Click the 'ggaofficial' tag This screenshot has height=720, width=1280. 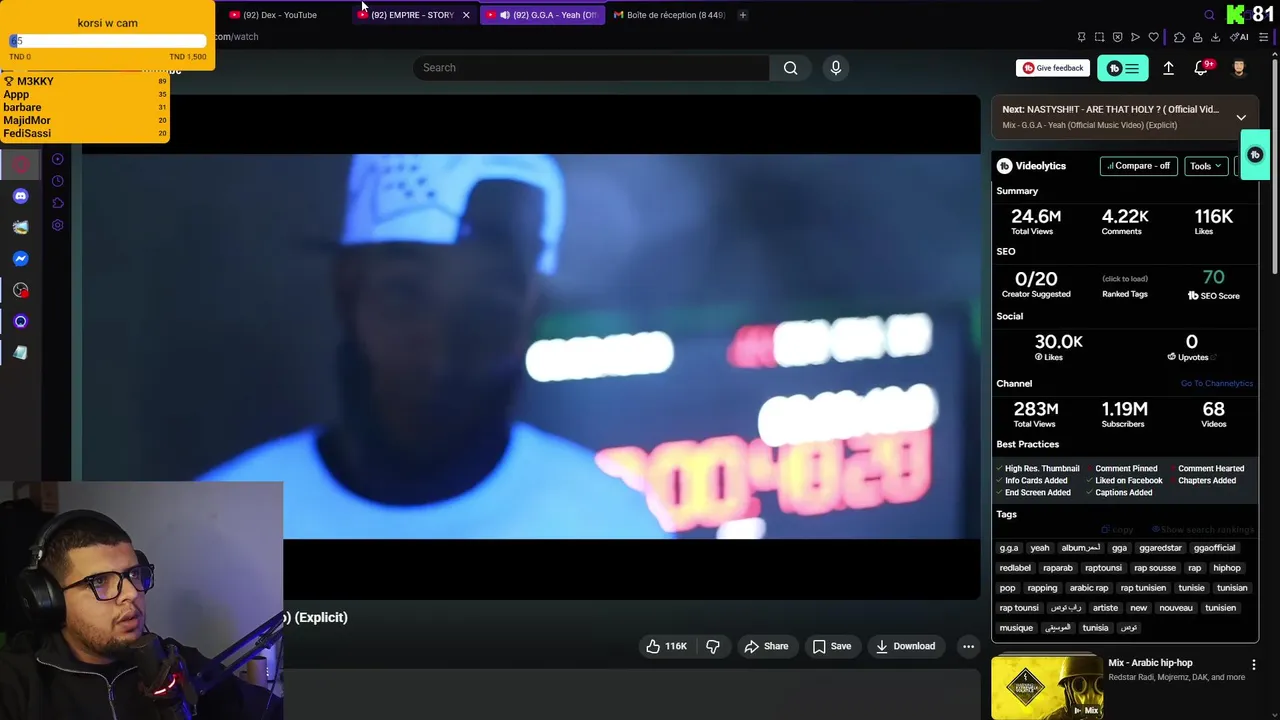tap(1214, 548)
